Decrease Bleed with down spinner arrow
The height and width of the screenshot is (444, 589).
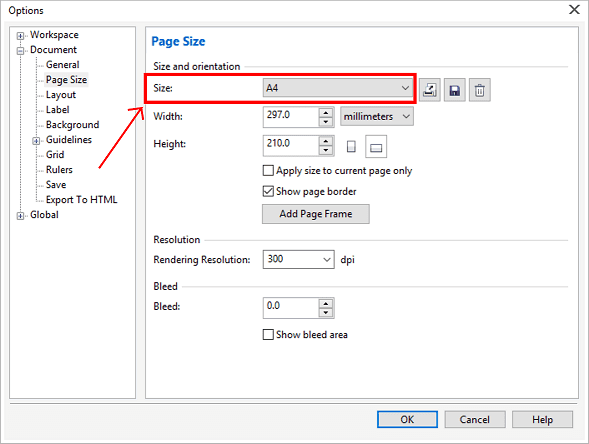point(326,313)
